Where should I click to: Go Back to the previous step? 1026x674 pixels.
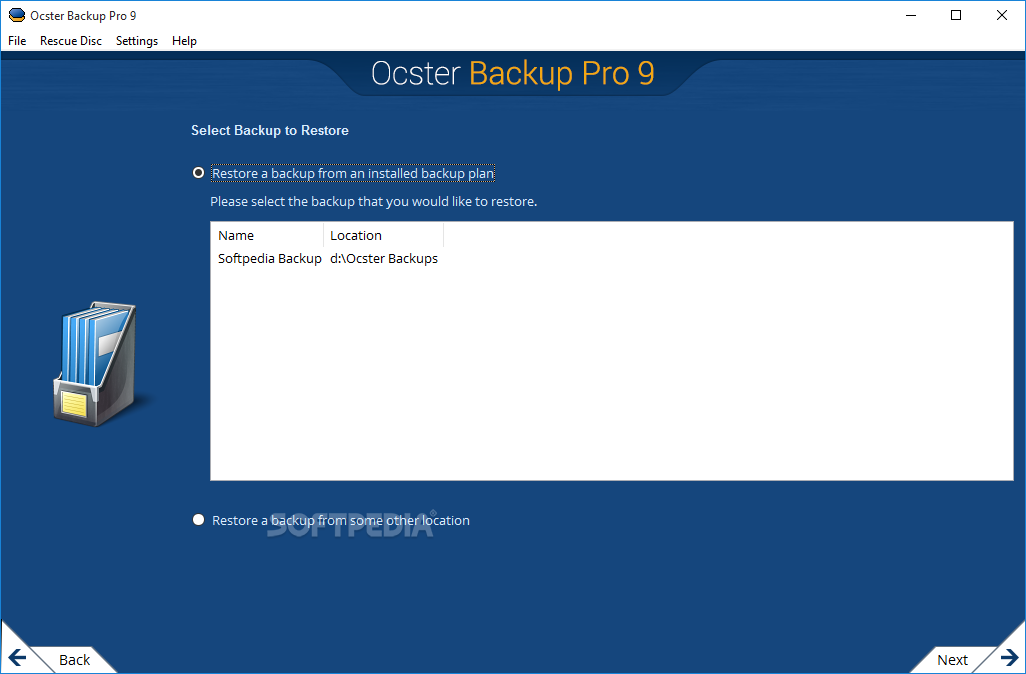click(74, 660)
